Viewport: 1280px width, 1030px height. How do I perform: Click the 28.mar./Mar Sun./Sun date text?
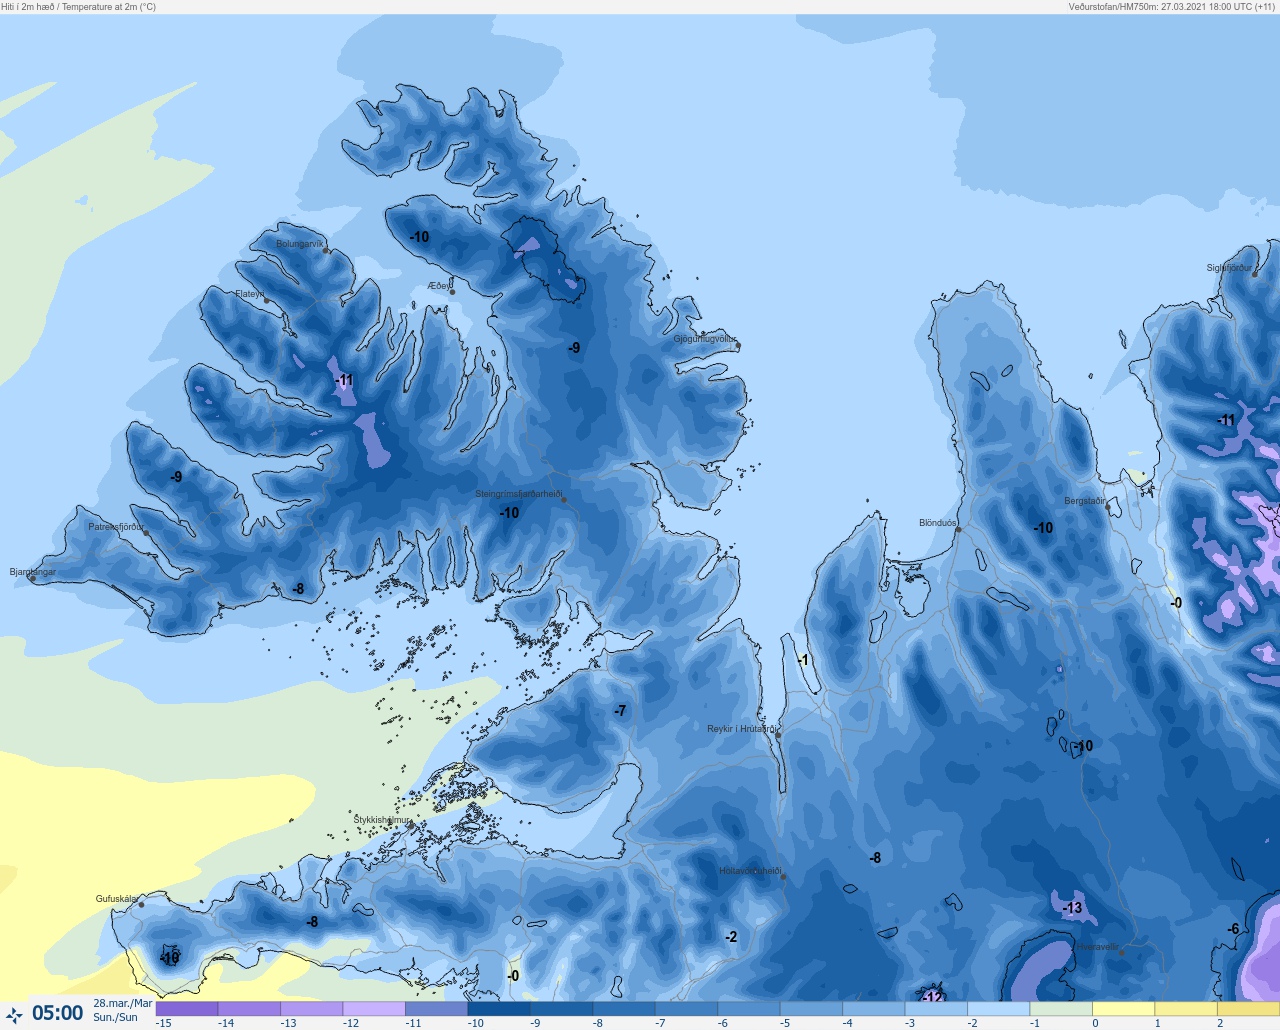[123, 1010]
